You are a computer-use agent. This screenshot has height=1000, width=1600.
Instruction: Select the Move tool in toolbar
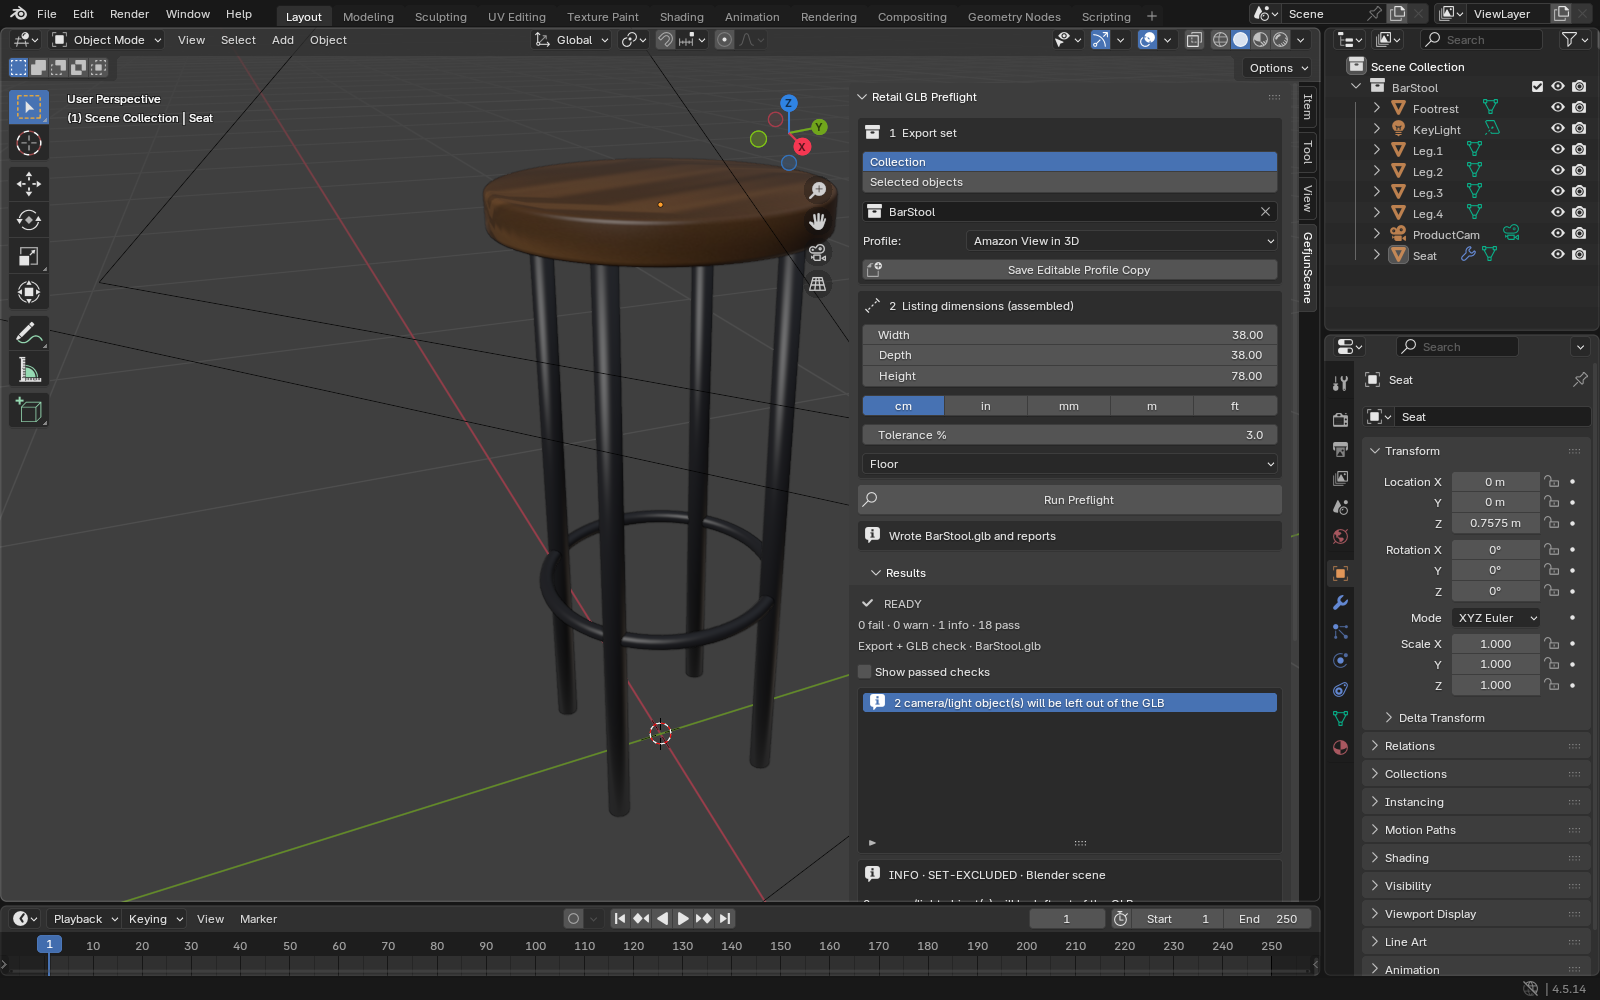29,183
